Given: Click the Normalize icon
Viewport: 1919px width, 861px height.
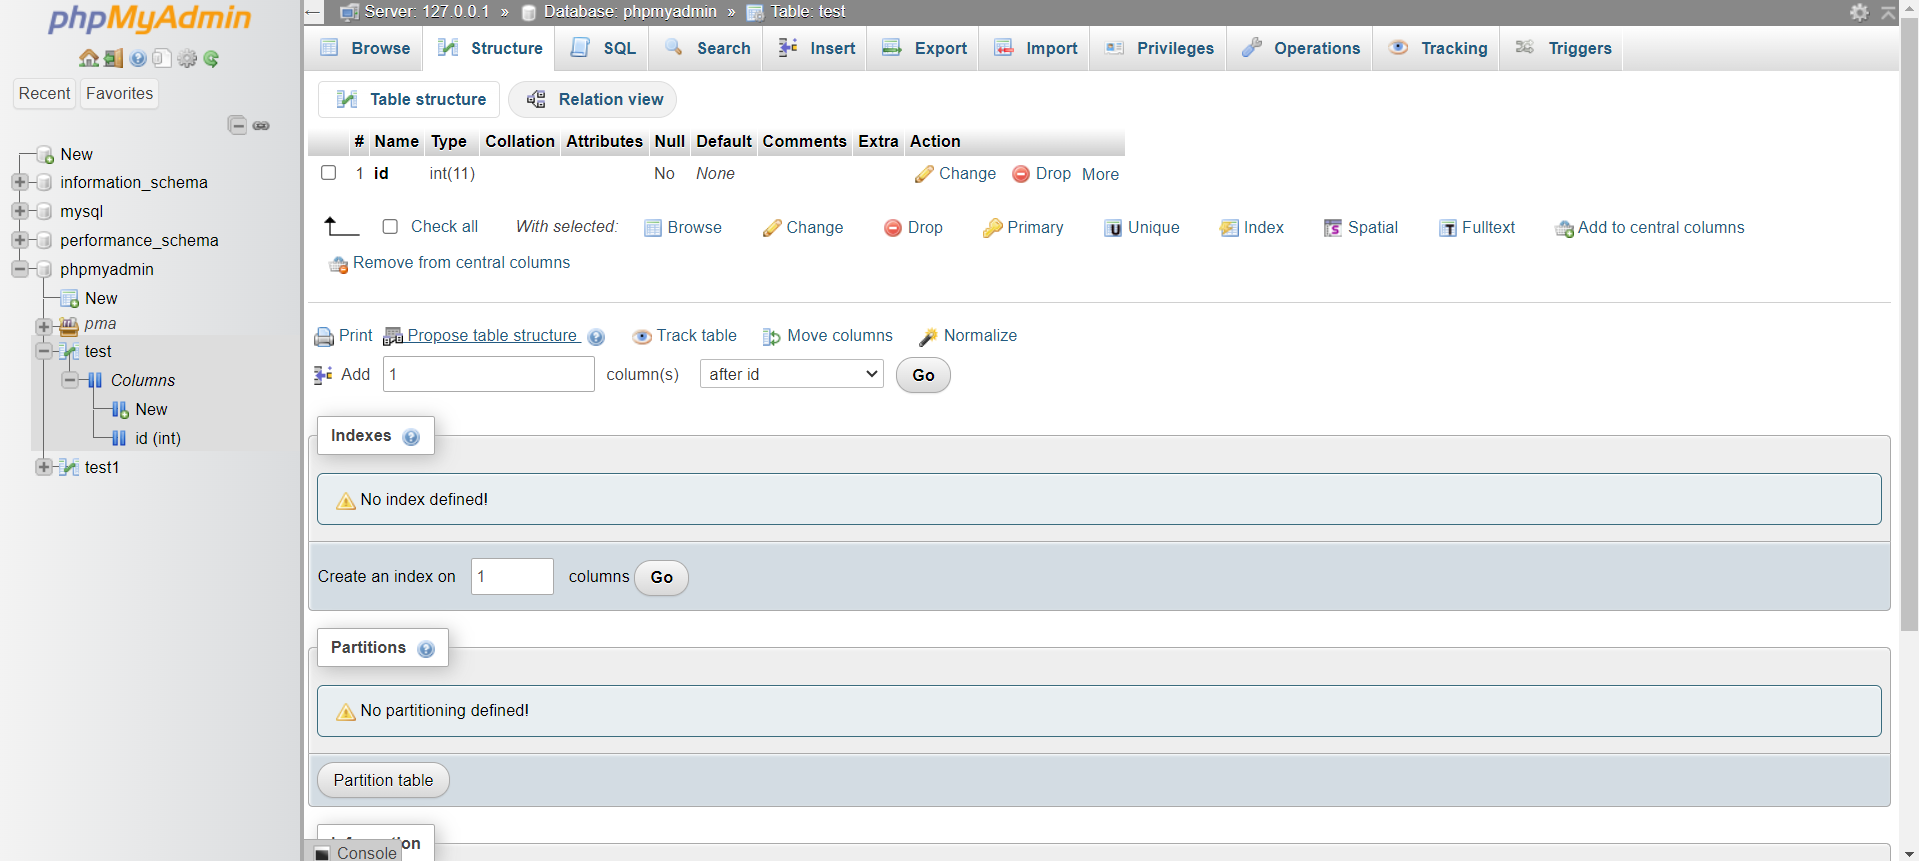Looking at the screenshot, I should [x=929, y=337].
